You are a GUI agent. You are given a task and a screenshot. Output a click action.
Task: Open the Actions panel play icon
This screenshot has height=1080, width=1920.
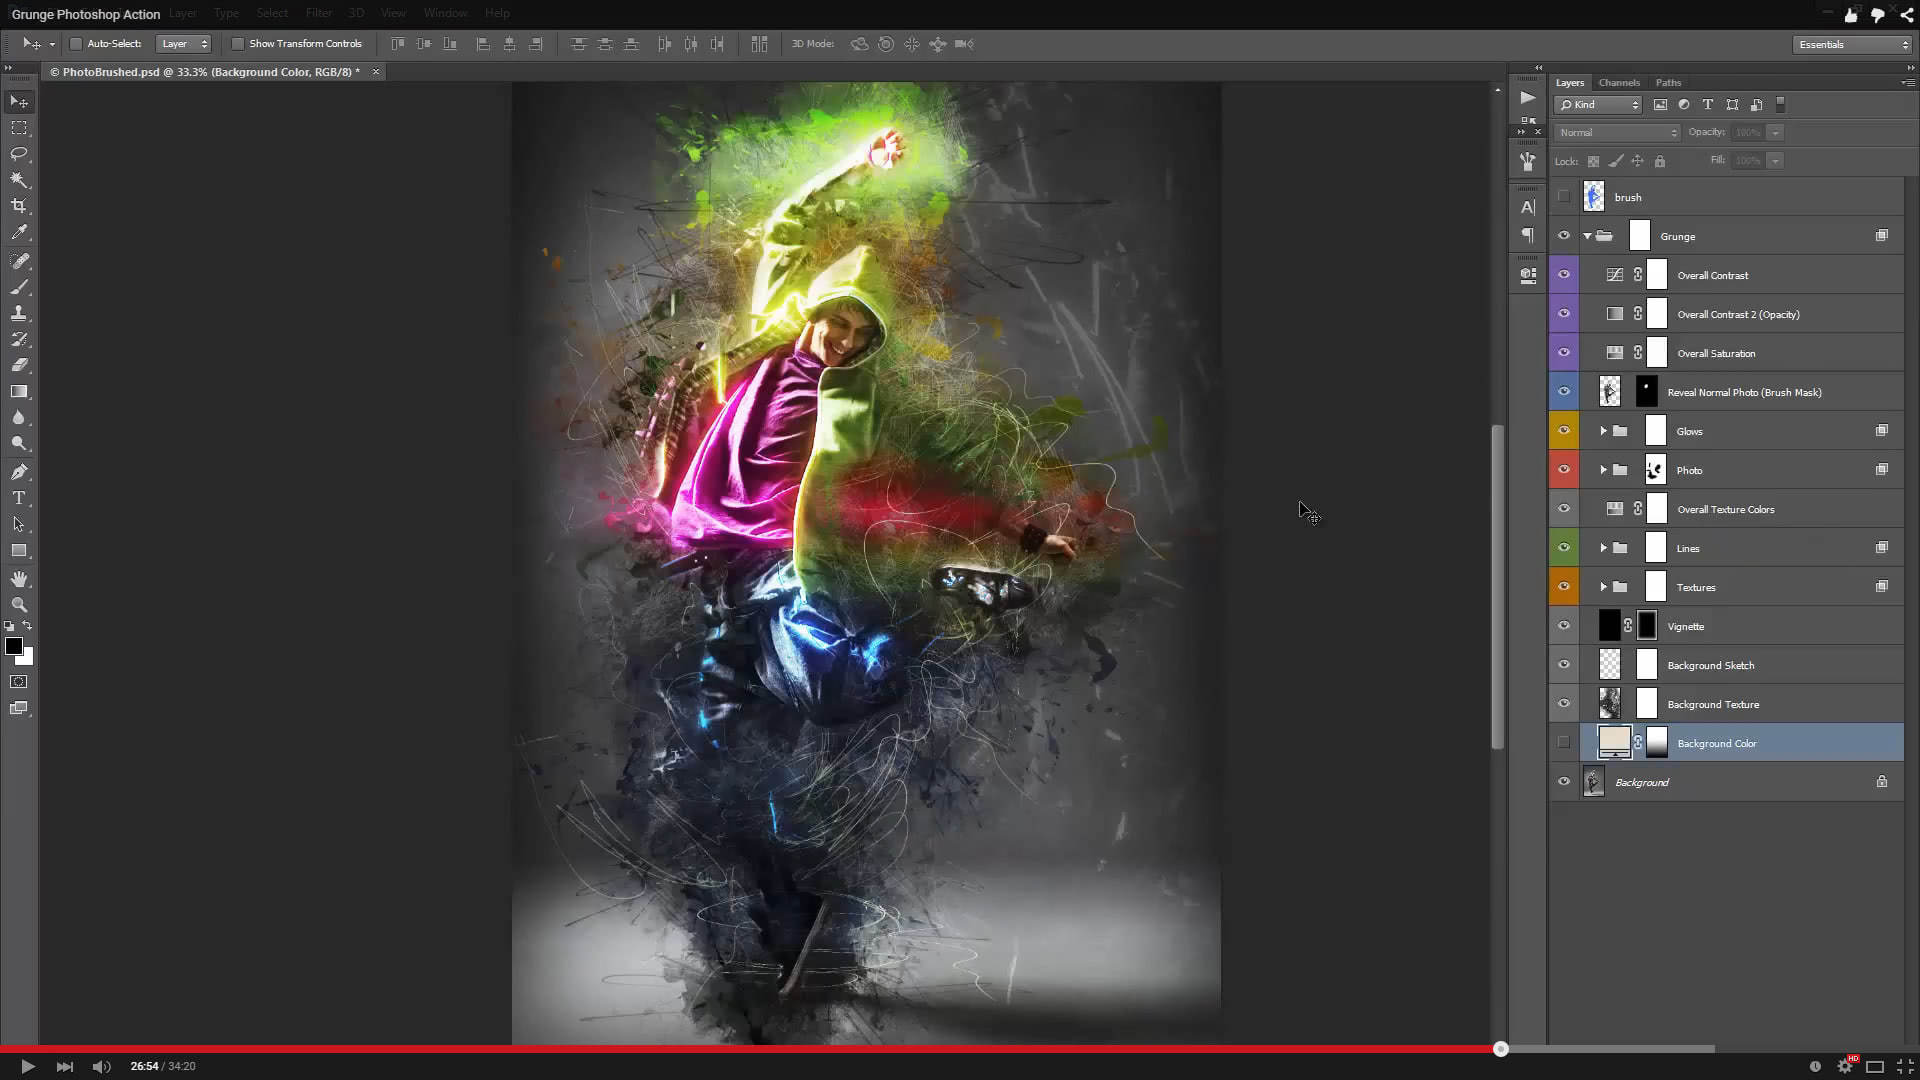(x=1527, y=98)
